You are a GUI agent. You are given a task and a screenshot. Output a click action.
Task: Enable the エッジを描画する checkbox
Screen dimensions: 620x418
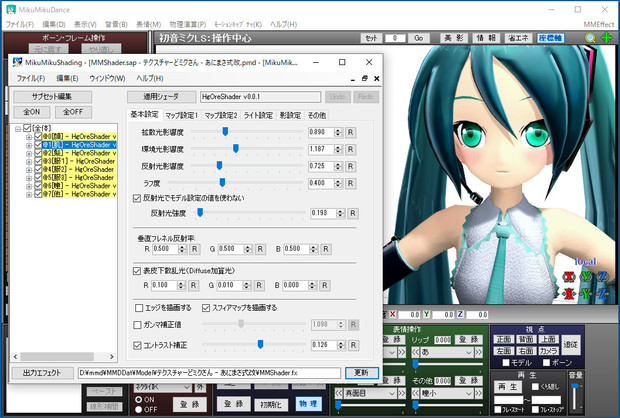(x=138, y=307)
